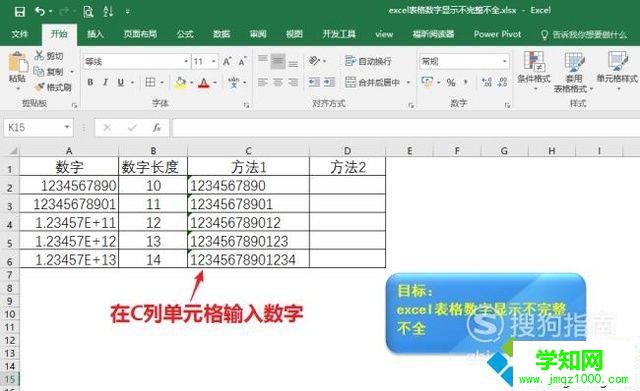This screenshot has height=391, width=640.
Task: Click into the formula bar
Action: point(406,128)
